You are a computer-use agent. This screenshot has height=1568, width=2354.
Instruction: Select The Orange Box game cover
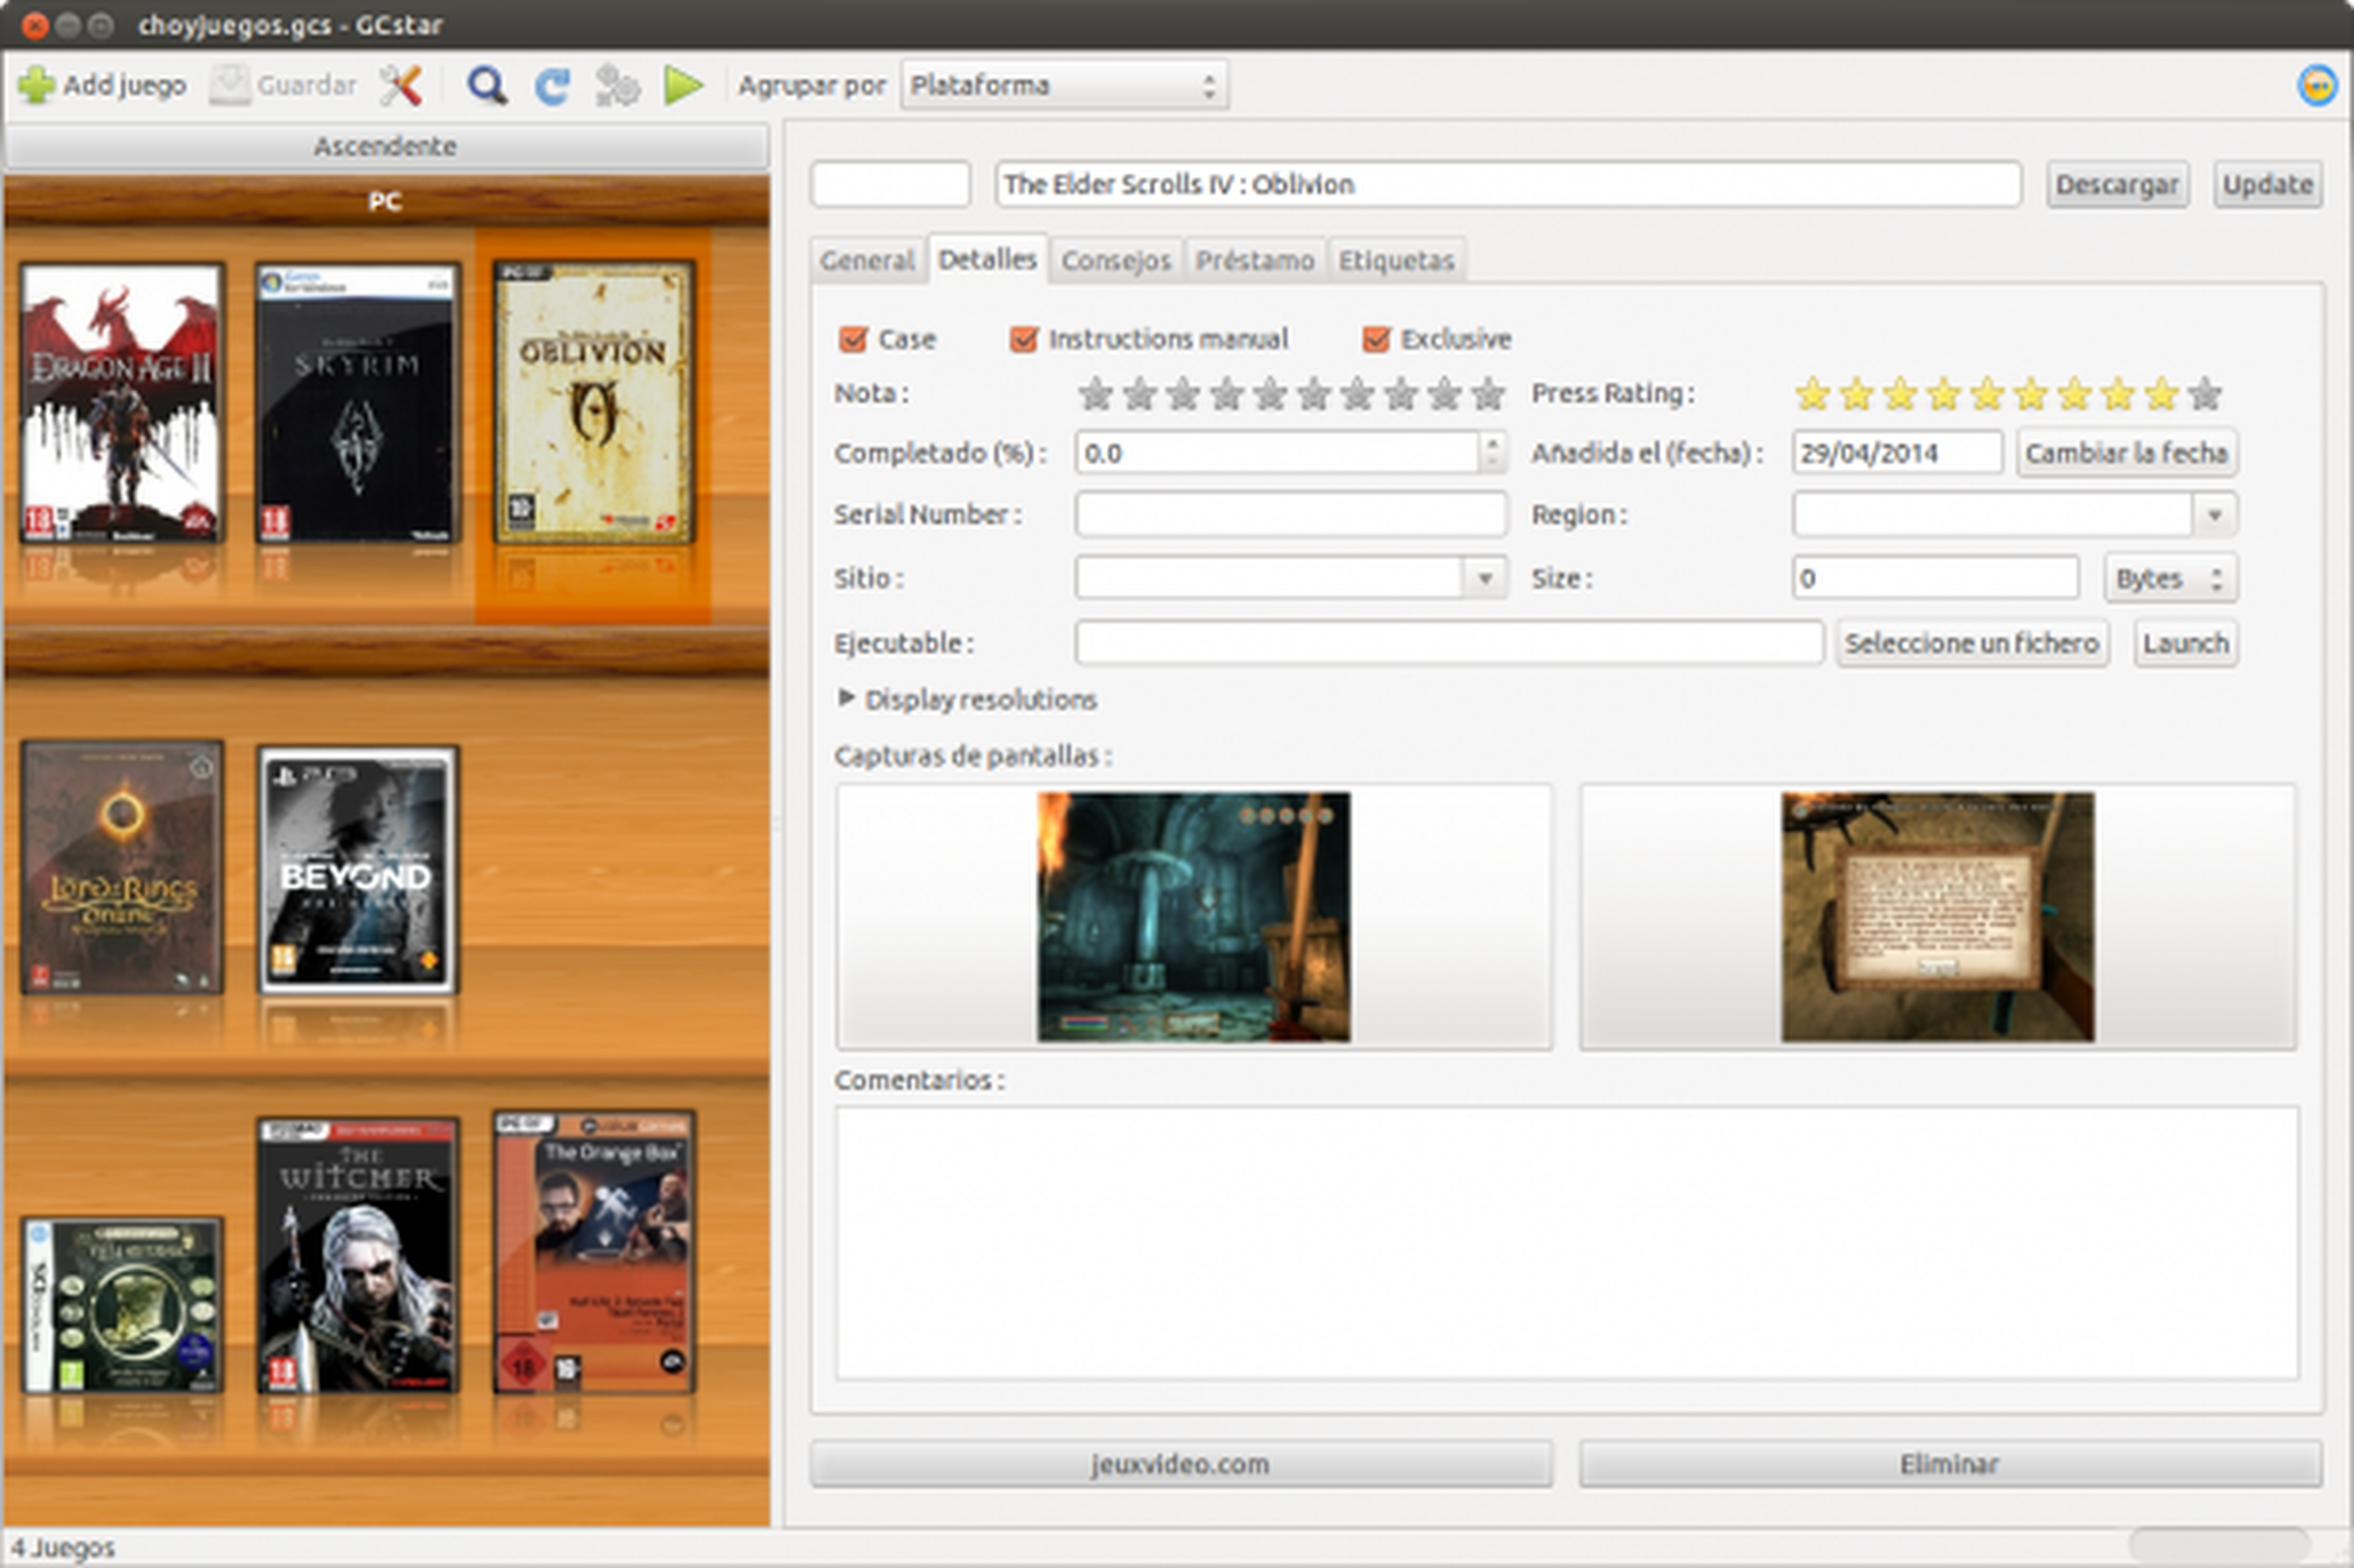pyautogui.click(x=594, y=1252)
